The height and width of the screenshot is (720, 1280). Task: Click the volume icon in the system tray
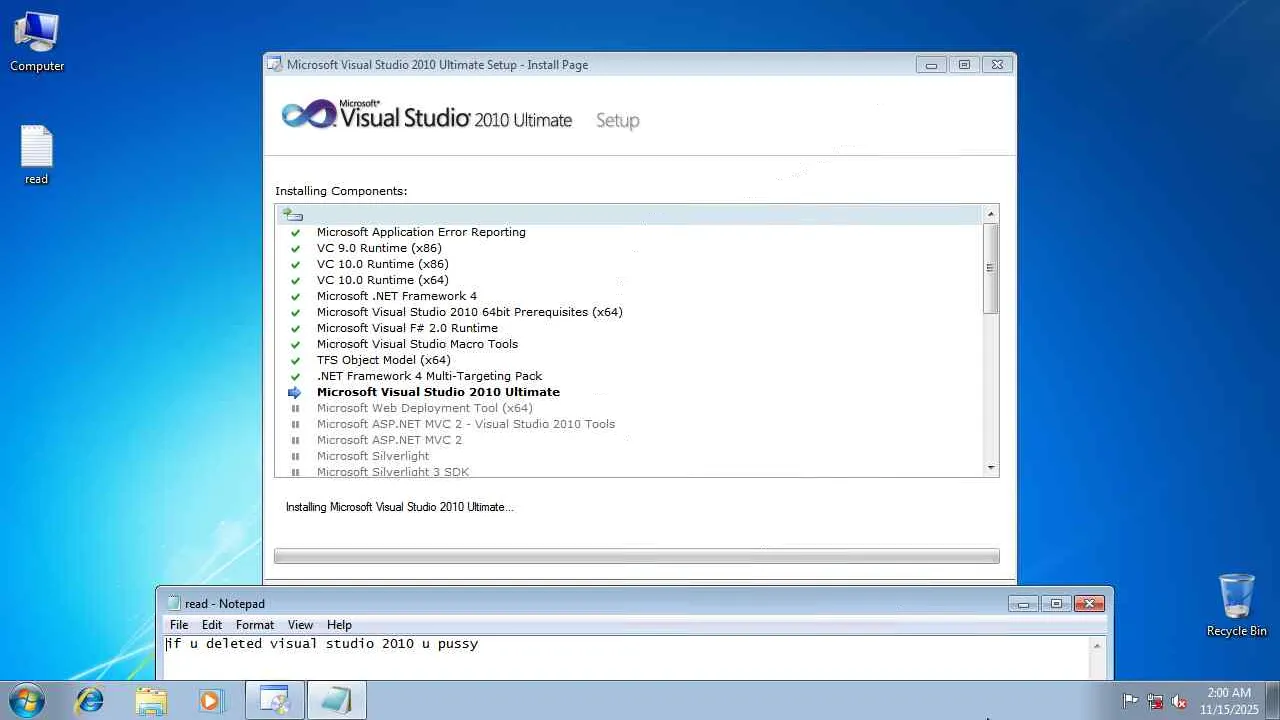[1180, 701]
